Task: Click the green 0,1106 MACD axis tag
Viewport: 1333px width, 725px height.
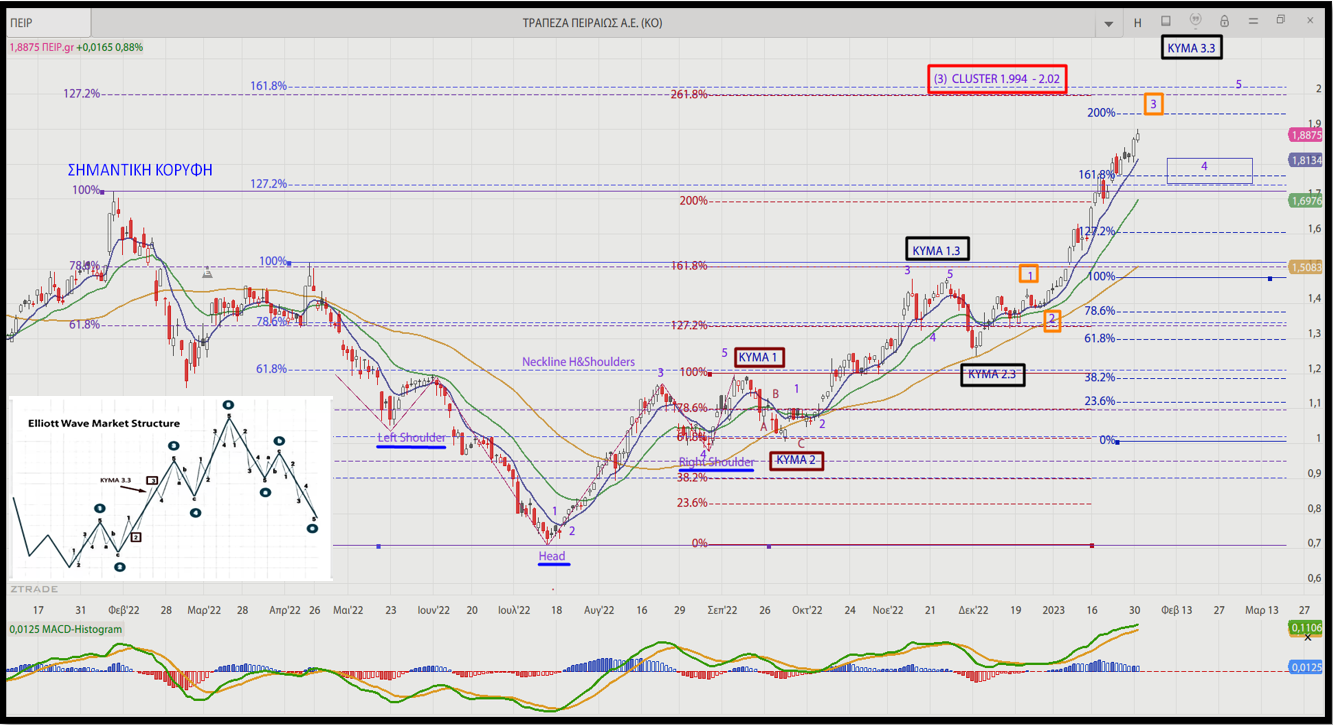Action: coord(1306,627)
